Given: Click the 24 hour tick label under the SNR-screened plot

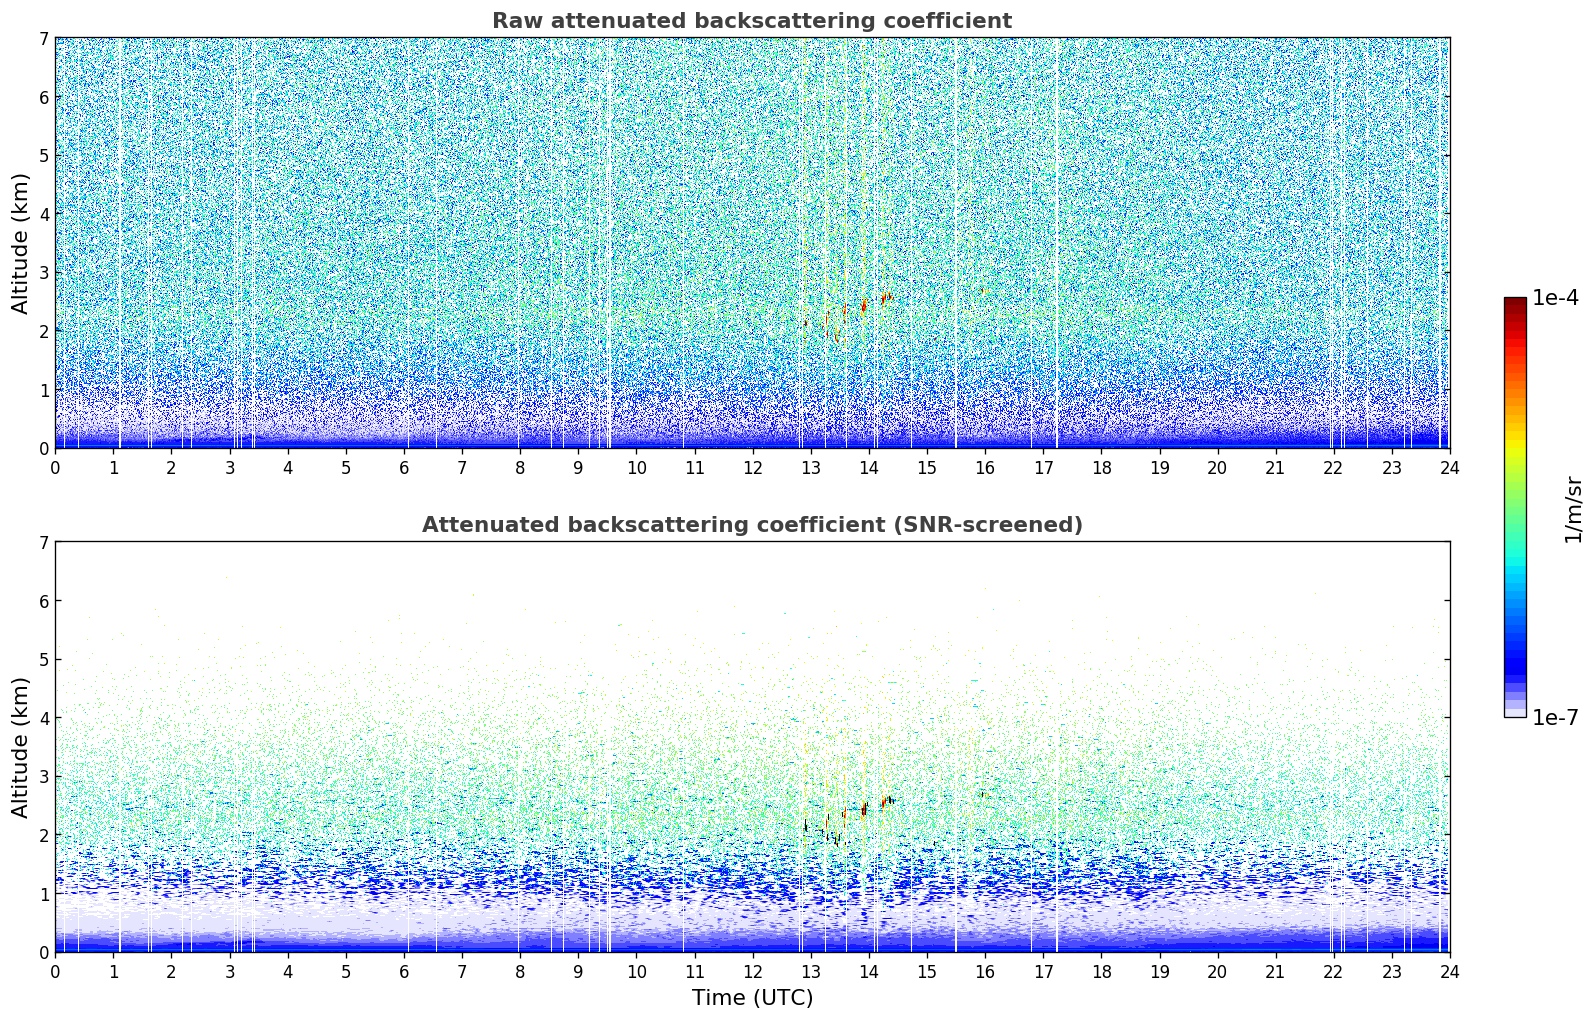Looking at the screenshot, I should 1449,971.
